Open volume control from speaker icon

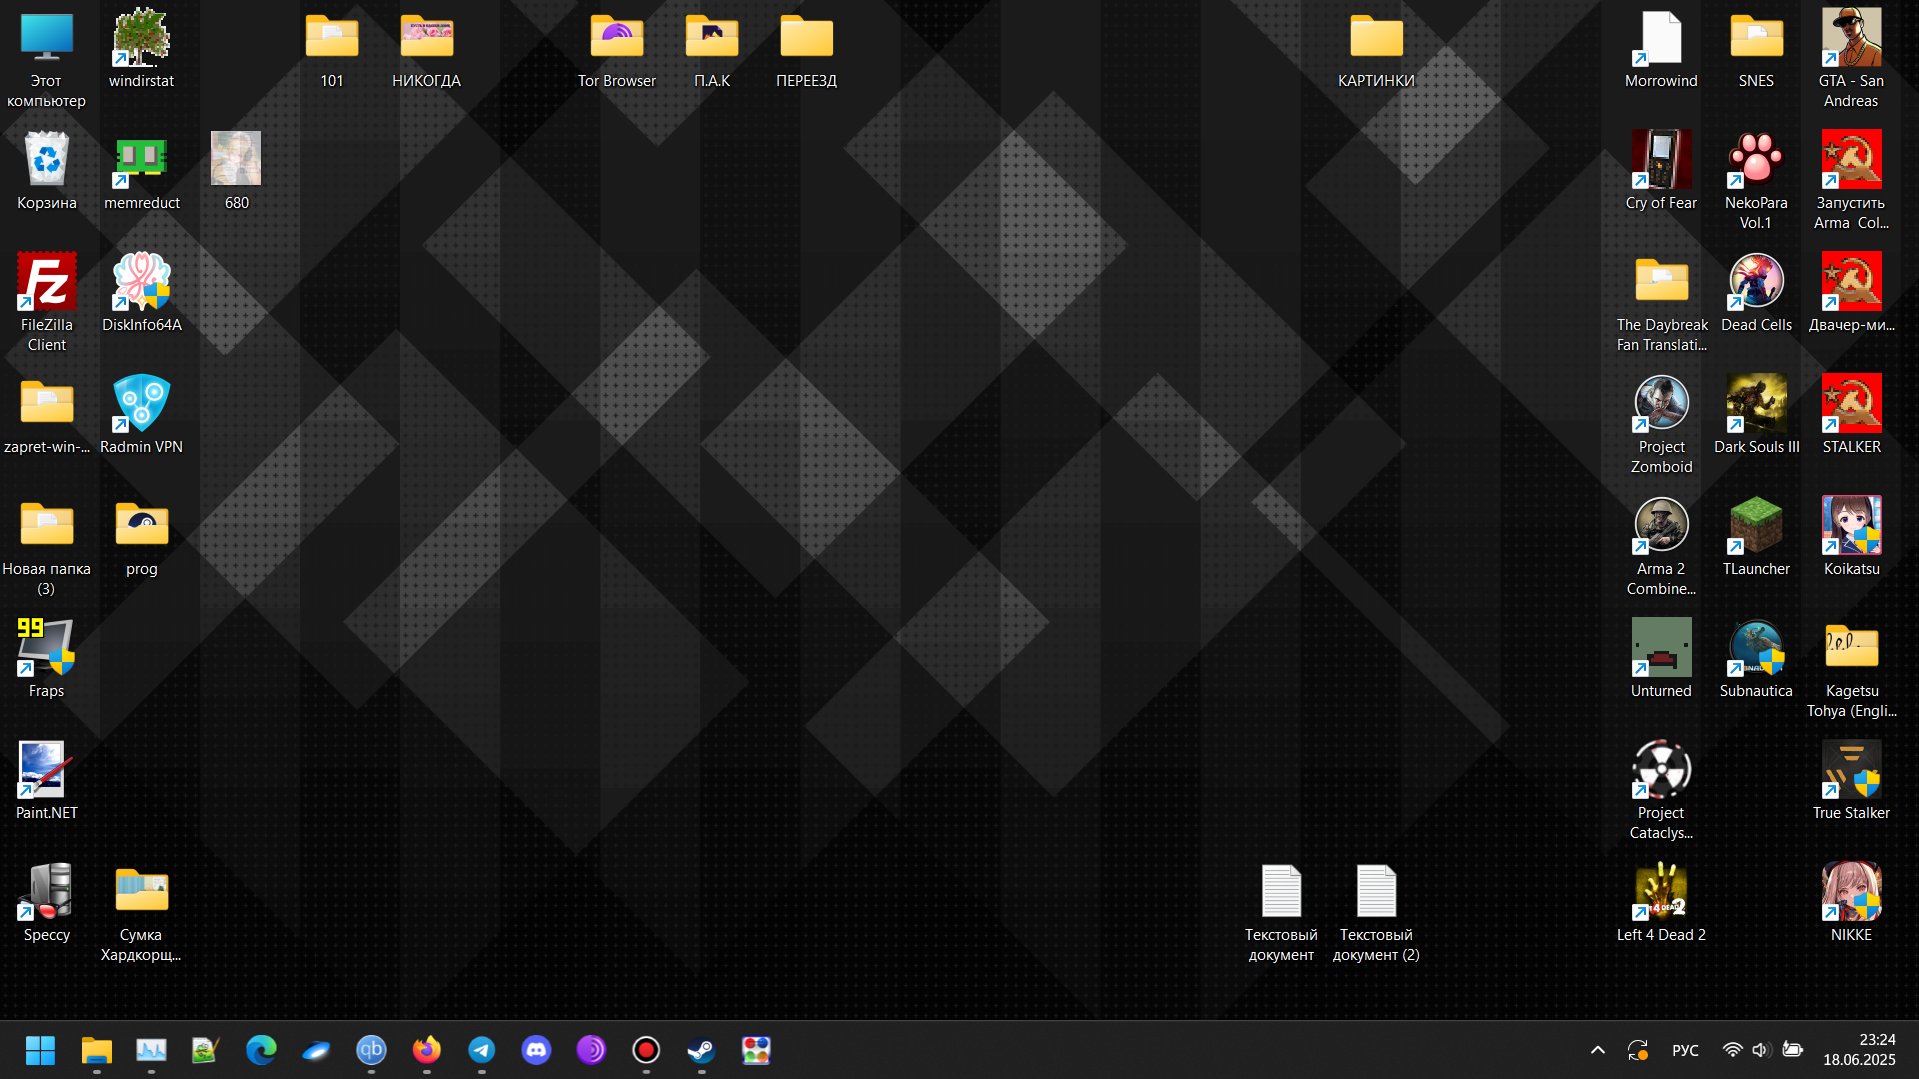1761,1050
